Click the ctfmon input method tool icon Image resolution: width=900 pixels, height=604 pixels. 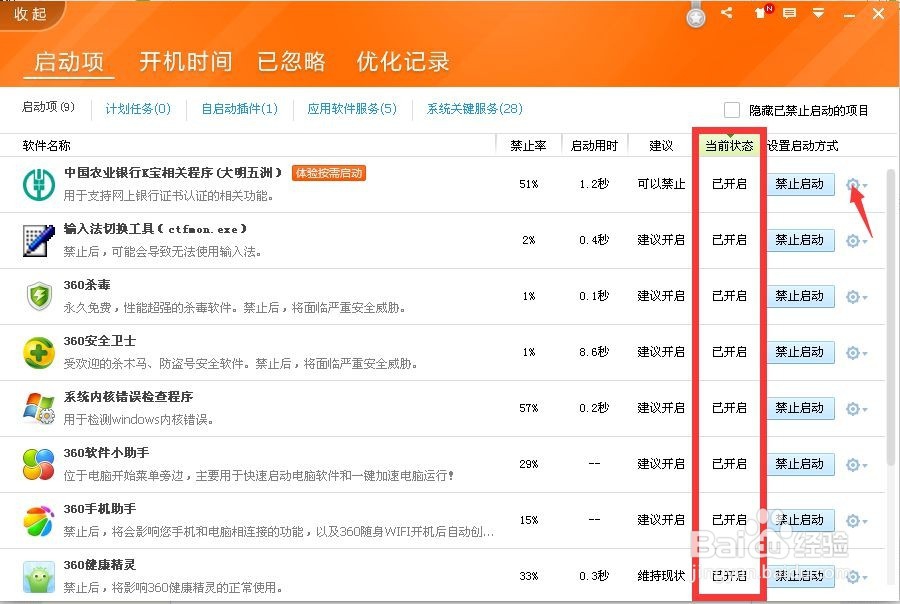[x=39, y=241]
